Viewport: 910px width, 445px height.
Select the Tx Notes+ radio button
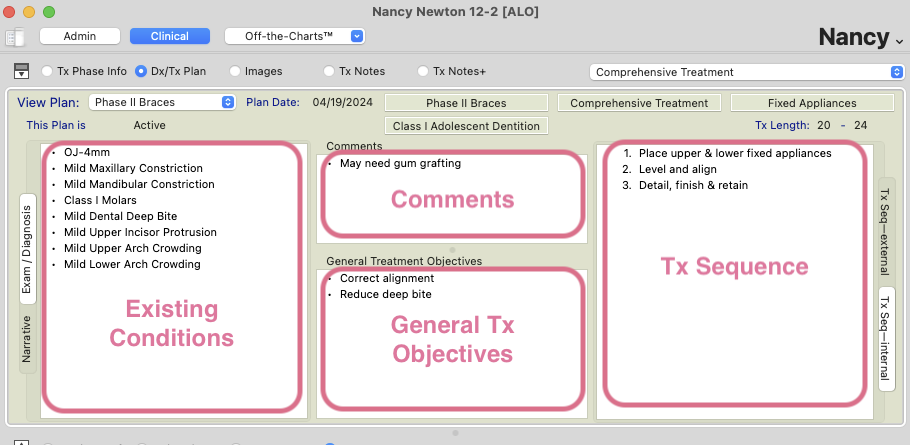pos(423,71)
